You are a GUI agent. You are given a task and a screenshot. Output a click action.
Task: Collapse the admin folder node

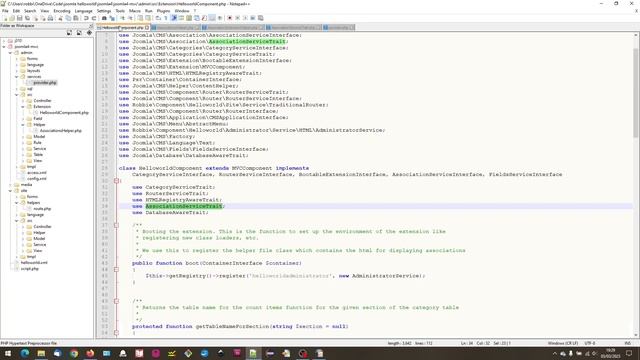click(10, 53)
